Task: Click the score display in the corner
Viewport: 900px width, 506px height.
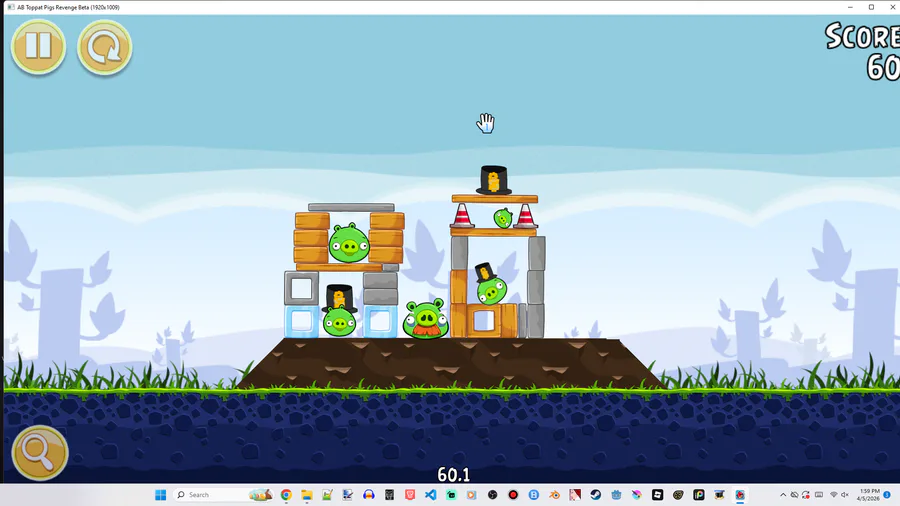Action: pos(863,52)
